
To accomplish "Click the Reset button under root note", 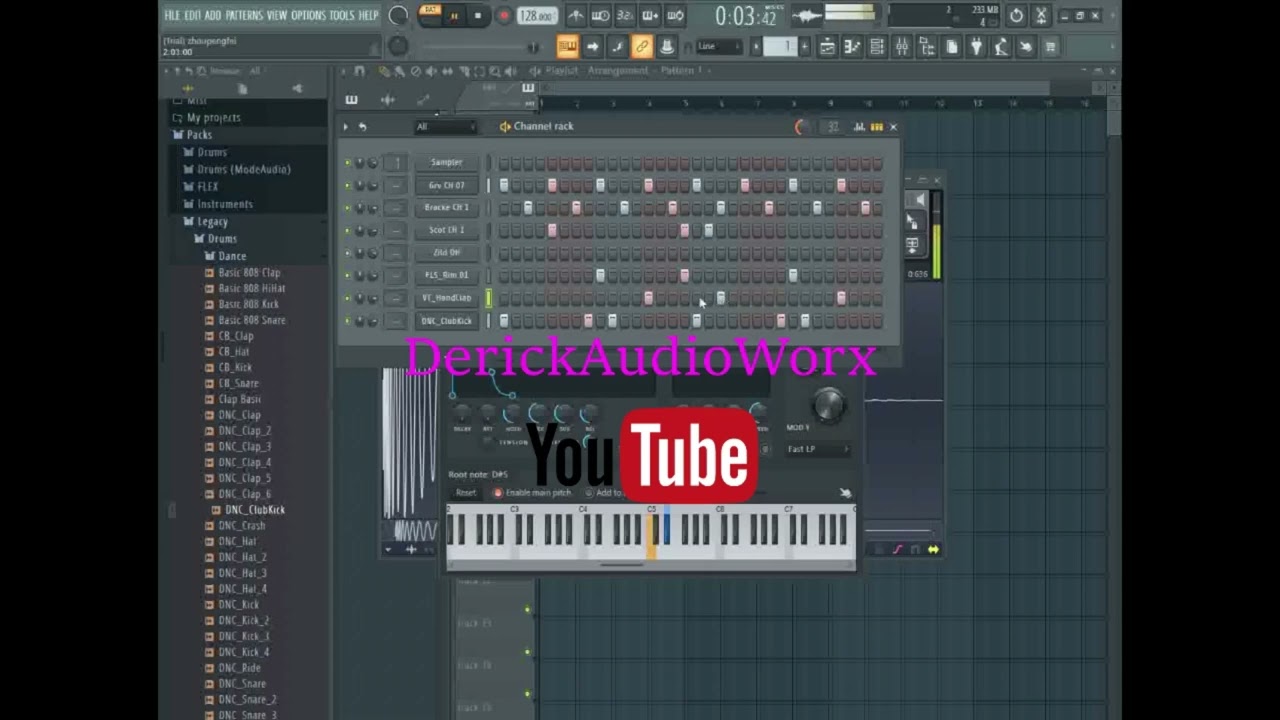I will tap(466, 493).
